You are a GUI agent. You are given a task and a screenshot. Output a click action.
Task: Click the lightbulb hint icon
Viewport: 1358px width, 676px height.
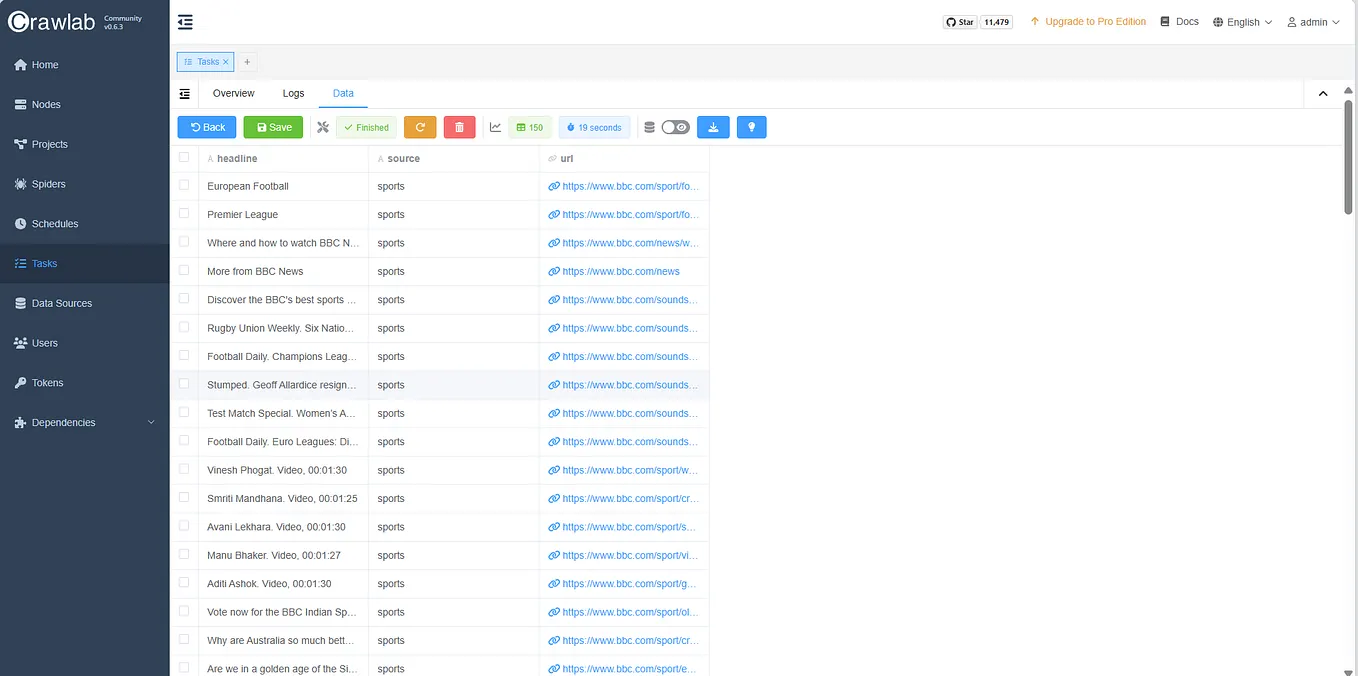click(751, 127)
